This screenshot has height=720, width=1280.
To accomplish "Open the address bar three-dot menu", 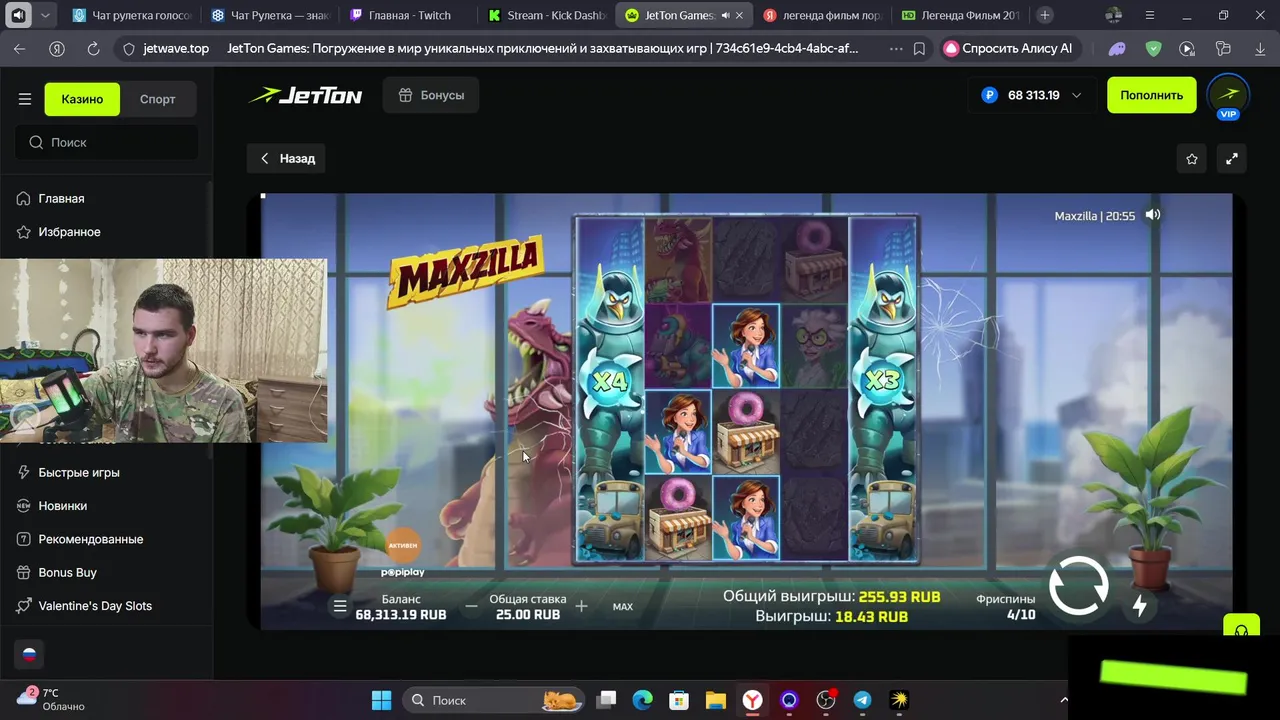I will [x=895, y=48].
